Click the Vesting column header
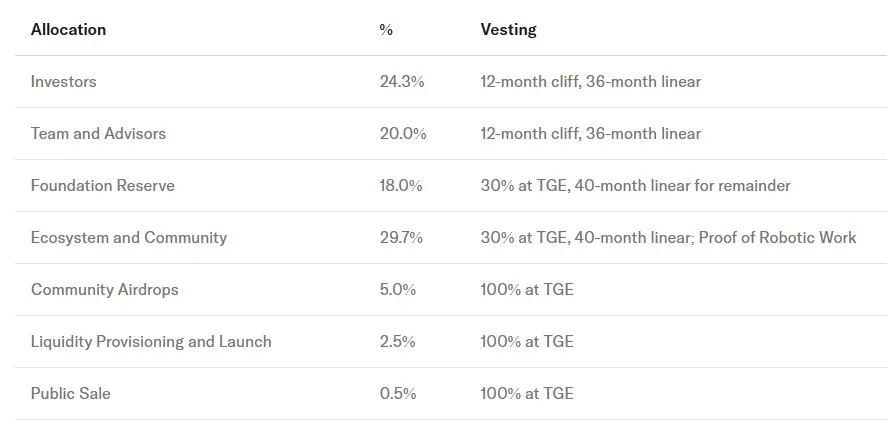 pyautogui.click(x=508, y=30)
